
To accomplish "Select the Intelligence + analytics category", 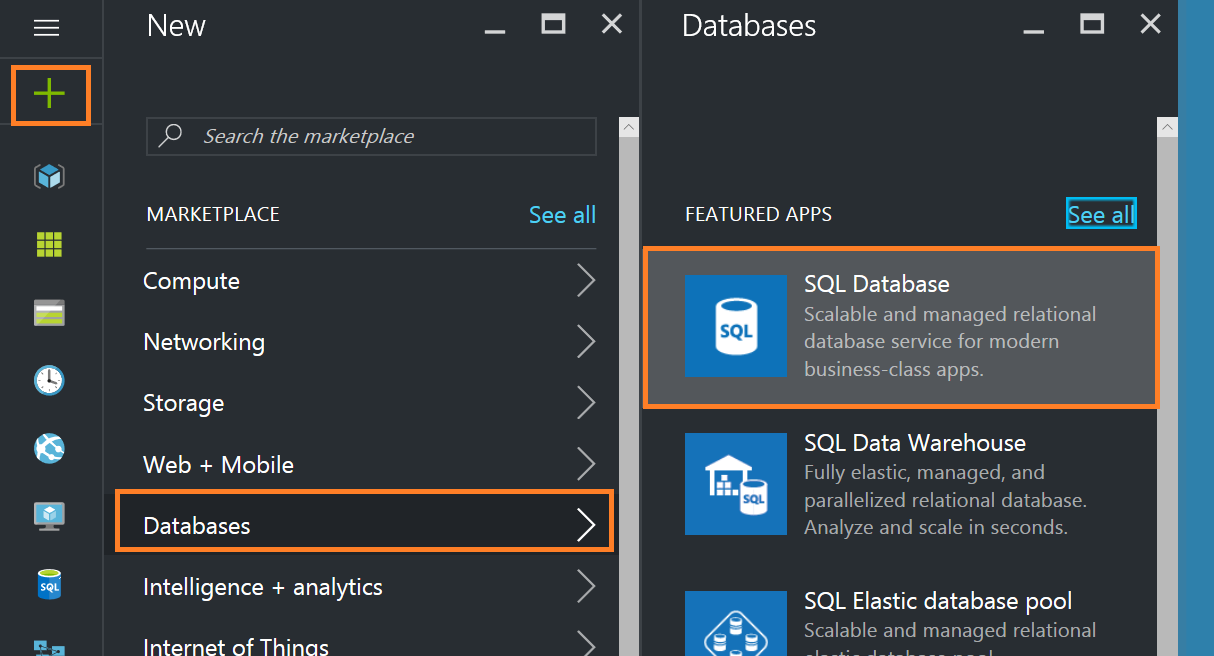I will click(x=263, y=587).
